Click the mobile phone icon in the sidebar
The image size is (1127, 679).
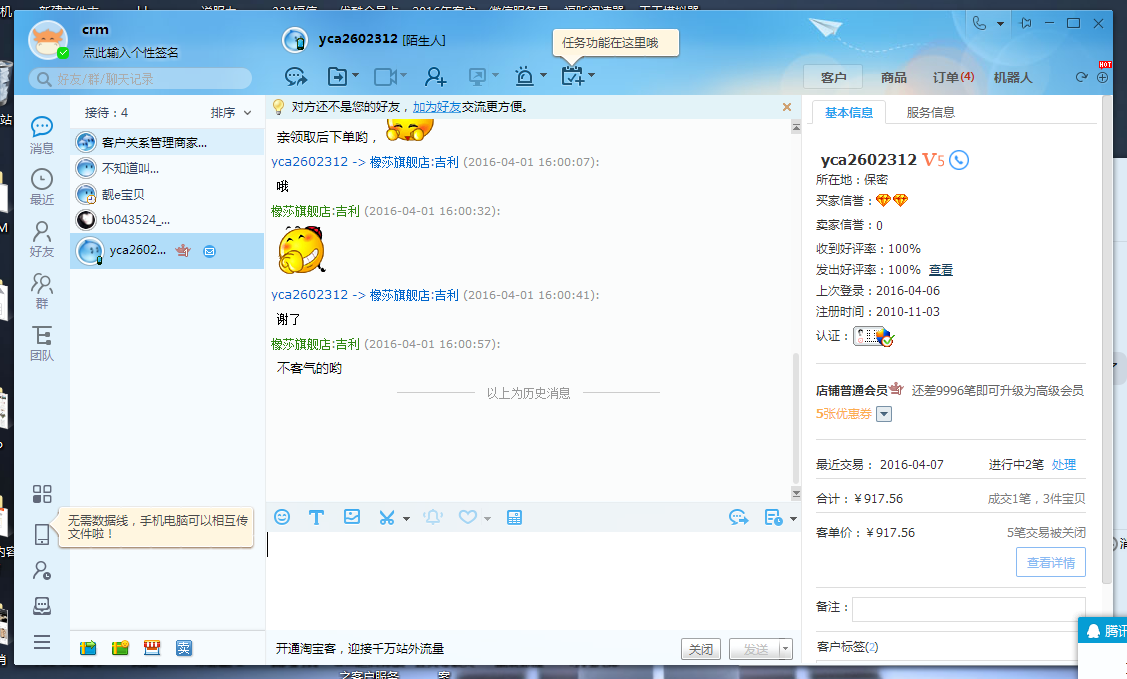[x=42, y=534]
